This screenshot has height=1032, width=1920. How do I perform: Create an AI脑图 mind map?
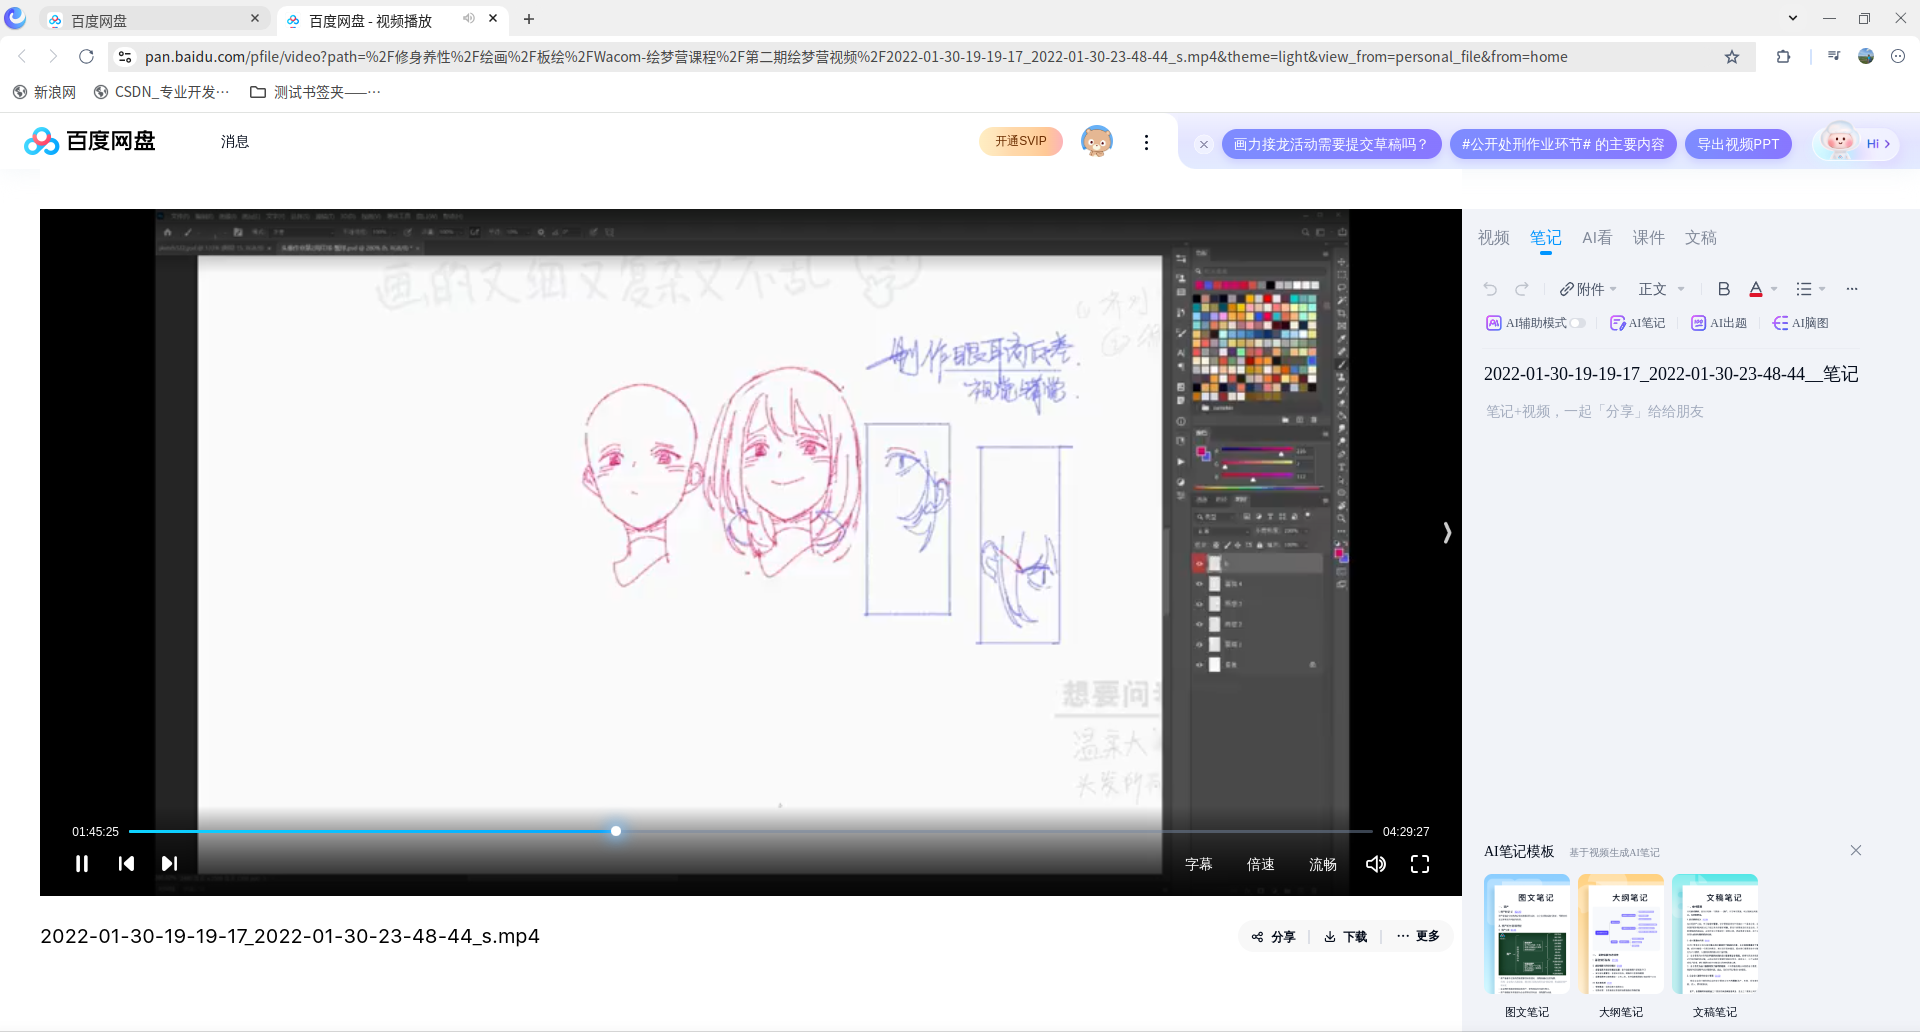point(1801,323)
